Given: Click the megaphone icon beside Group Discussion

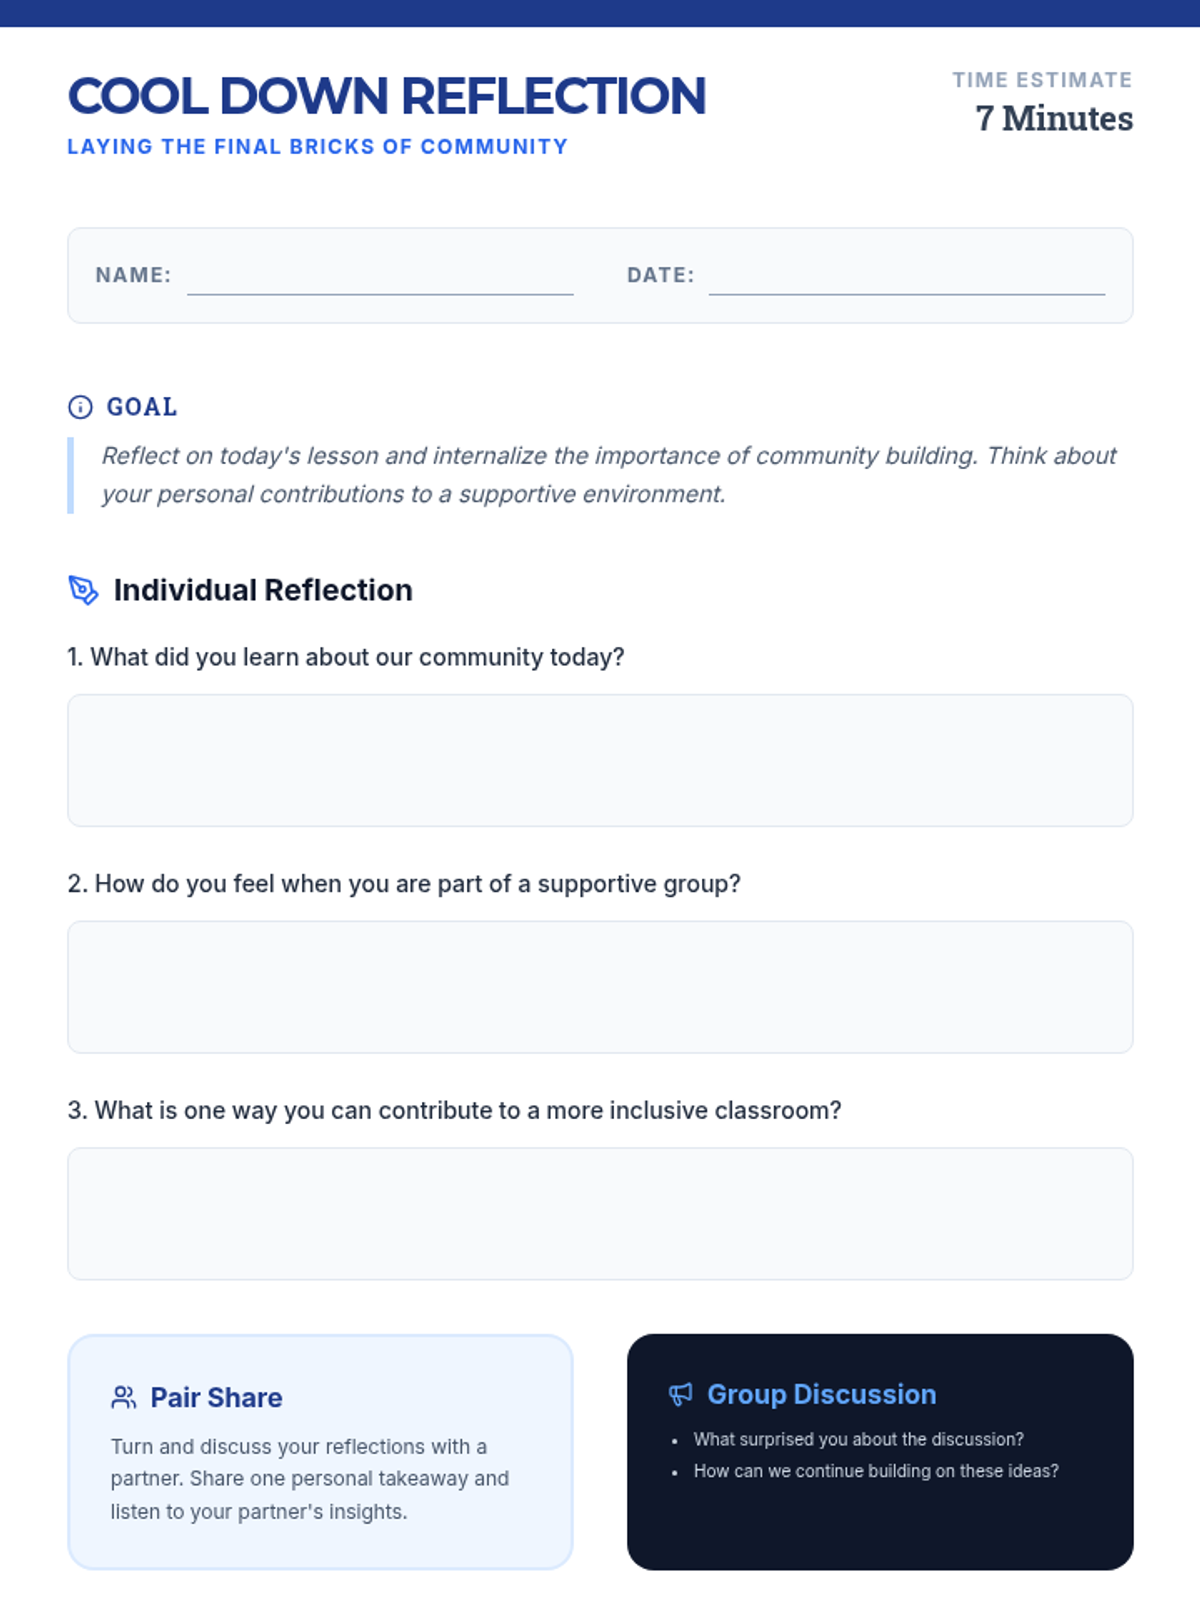Looking at the screenshot, I should (x=681, y=1394).
